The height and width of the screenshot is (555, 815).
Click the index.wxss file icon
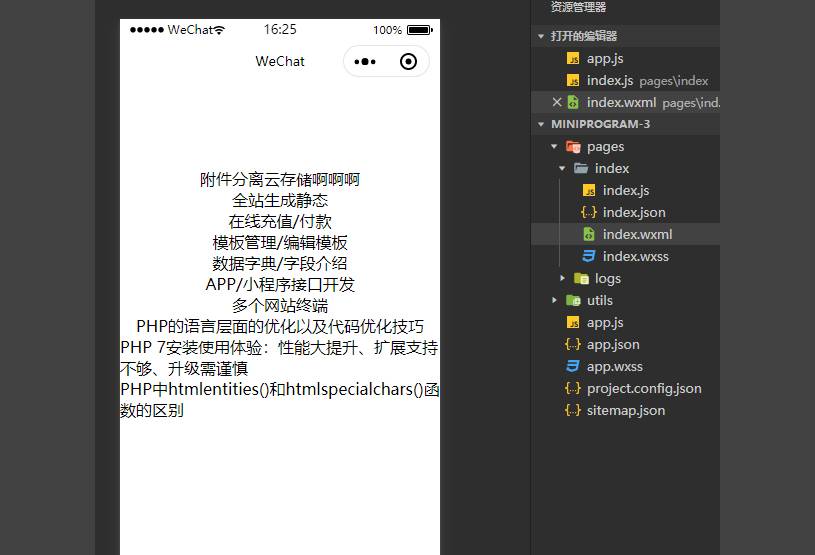point(589,256)
